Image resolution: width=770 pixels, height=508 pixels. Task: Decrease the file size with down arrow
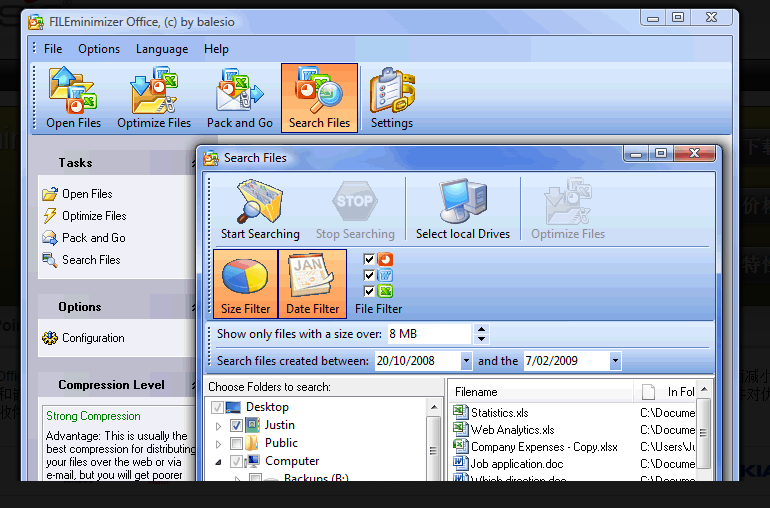482,339
